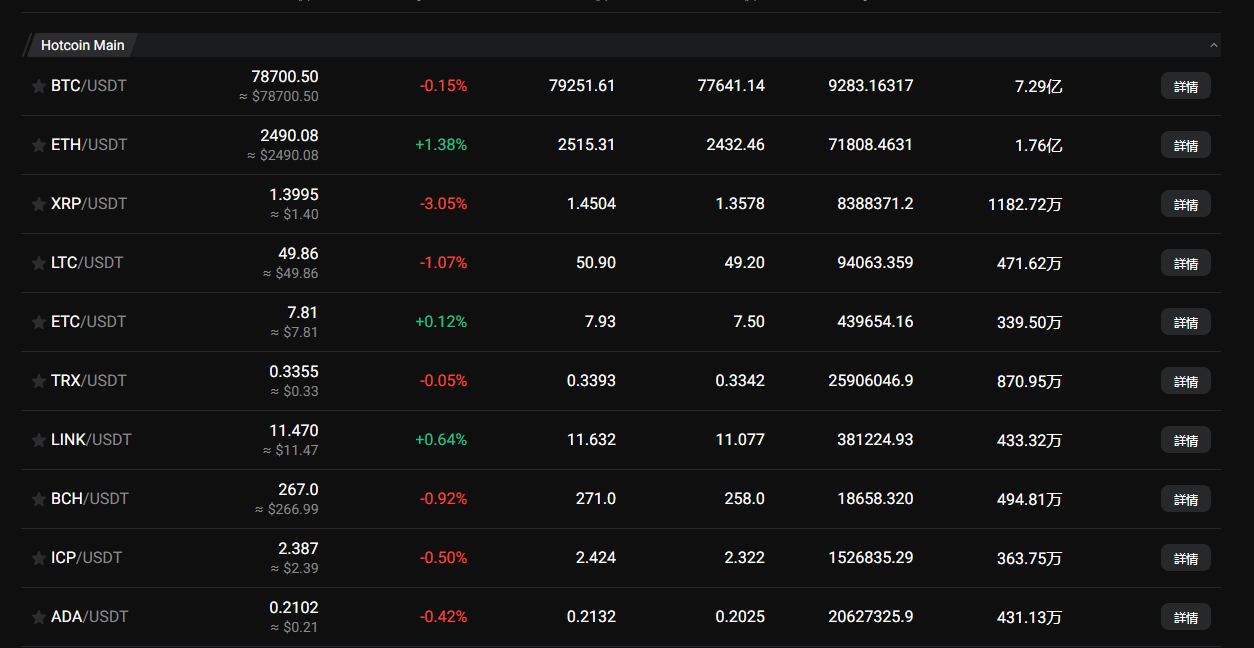
Task: Click the TRX approximate price ≈ $0.33
Action: tap(295, 391)
